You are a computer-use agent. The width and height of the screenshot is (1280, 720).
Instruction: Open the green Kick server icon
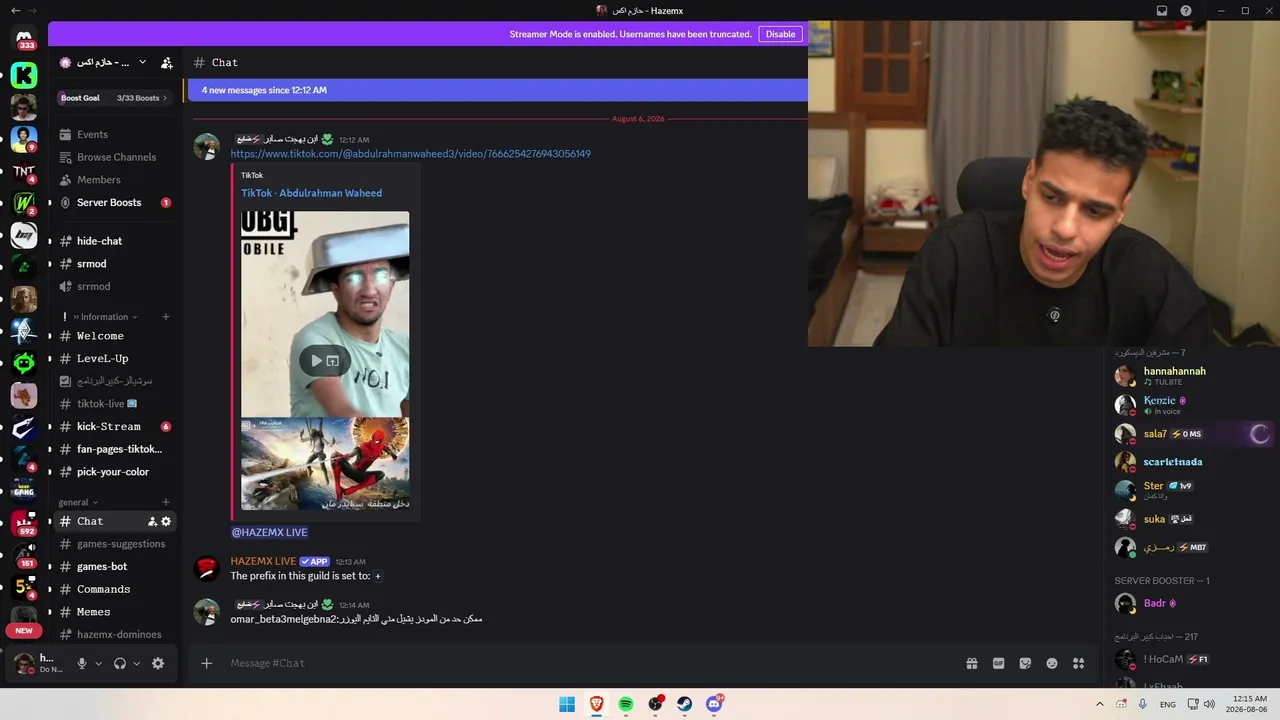coord(24,75)
